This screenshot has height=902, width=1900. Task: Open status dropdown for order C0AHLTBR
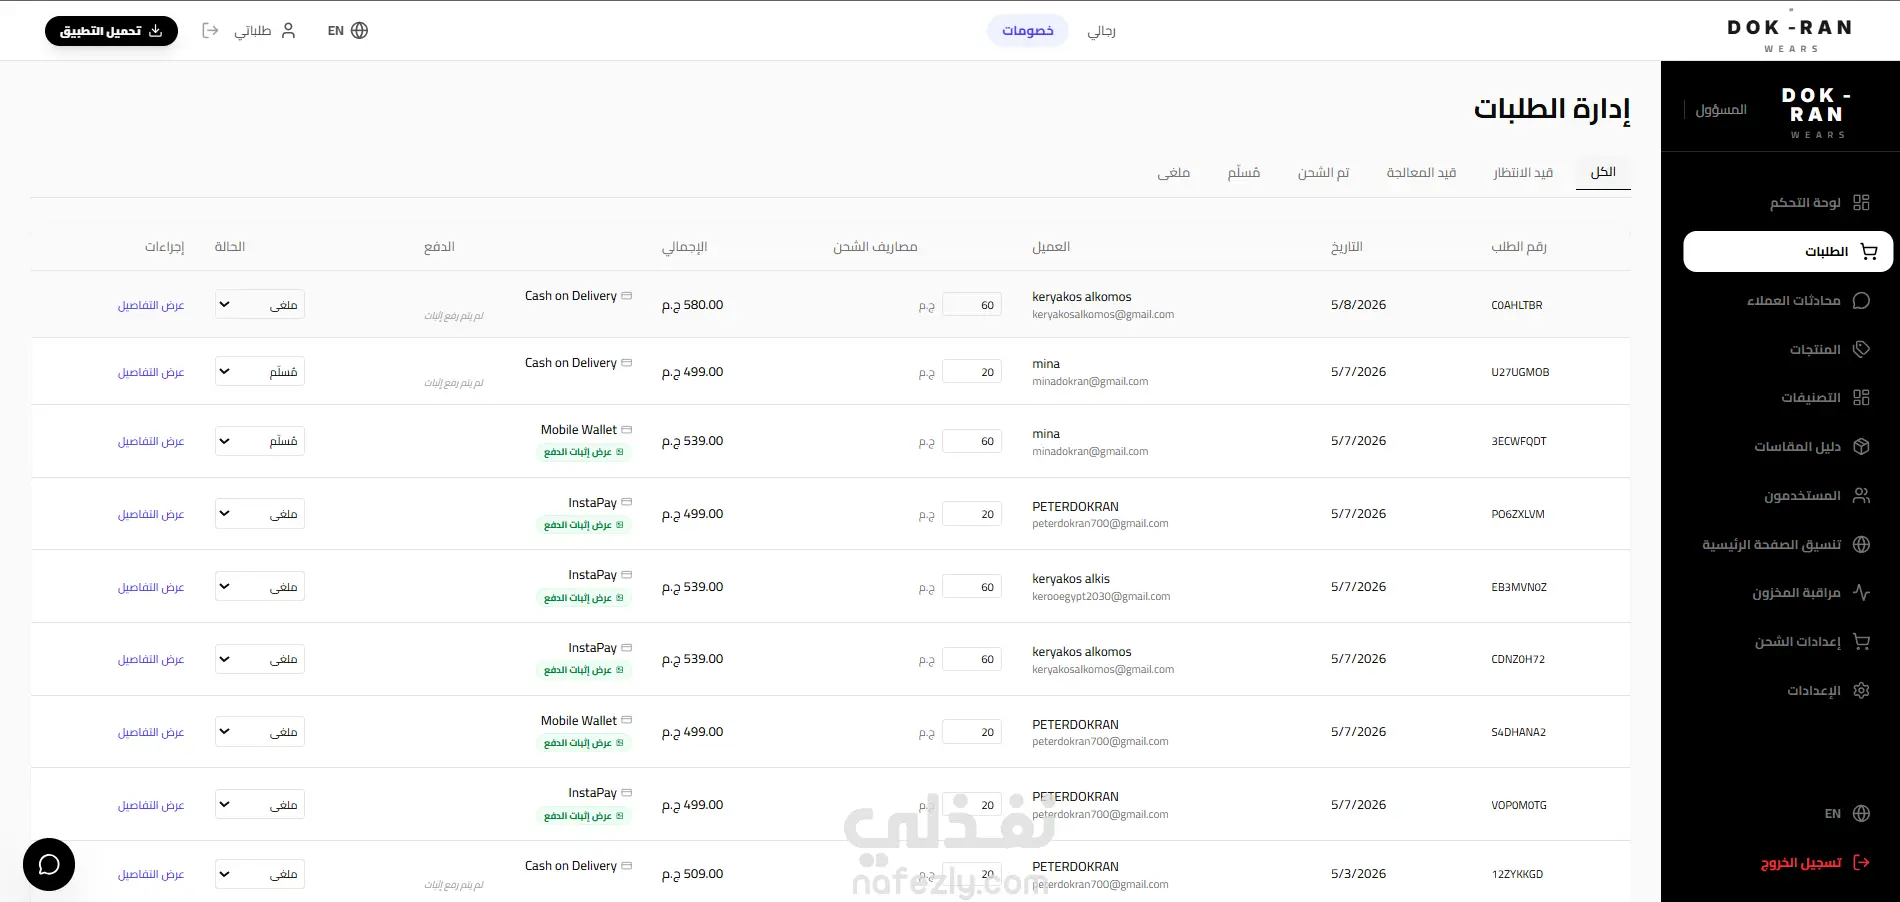click(x=260, y=304)
